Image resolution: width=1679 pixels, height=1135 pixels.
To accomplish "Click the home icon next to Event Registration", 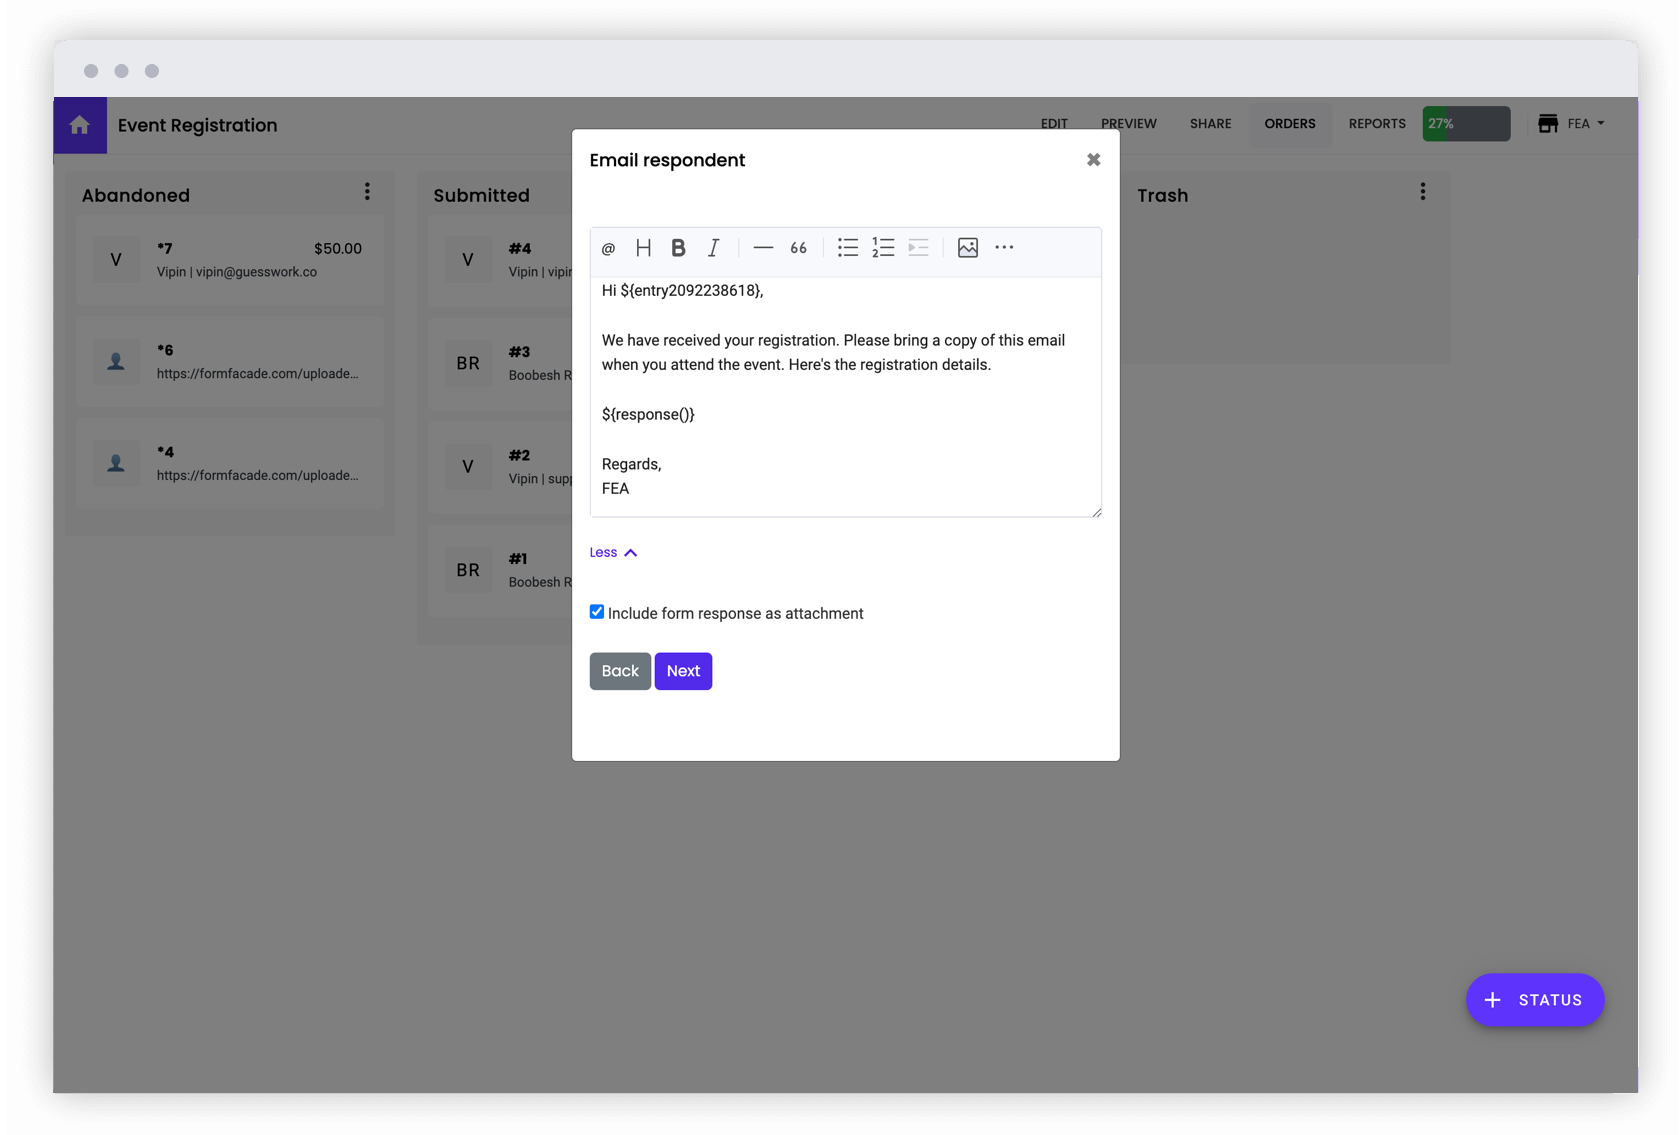I will point(79,124).
